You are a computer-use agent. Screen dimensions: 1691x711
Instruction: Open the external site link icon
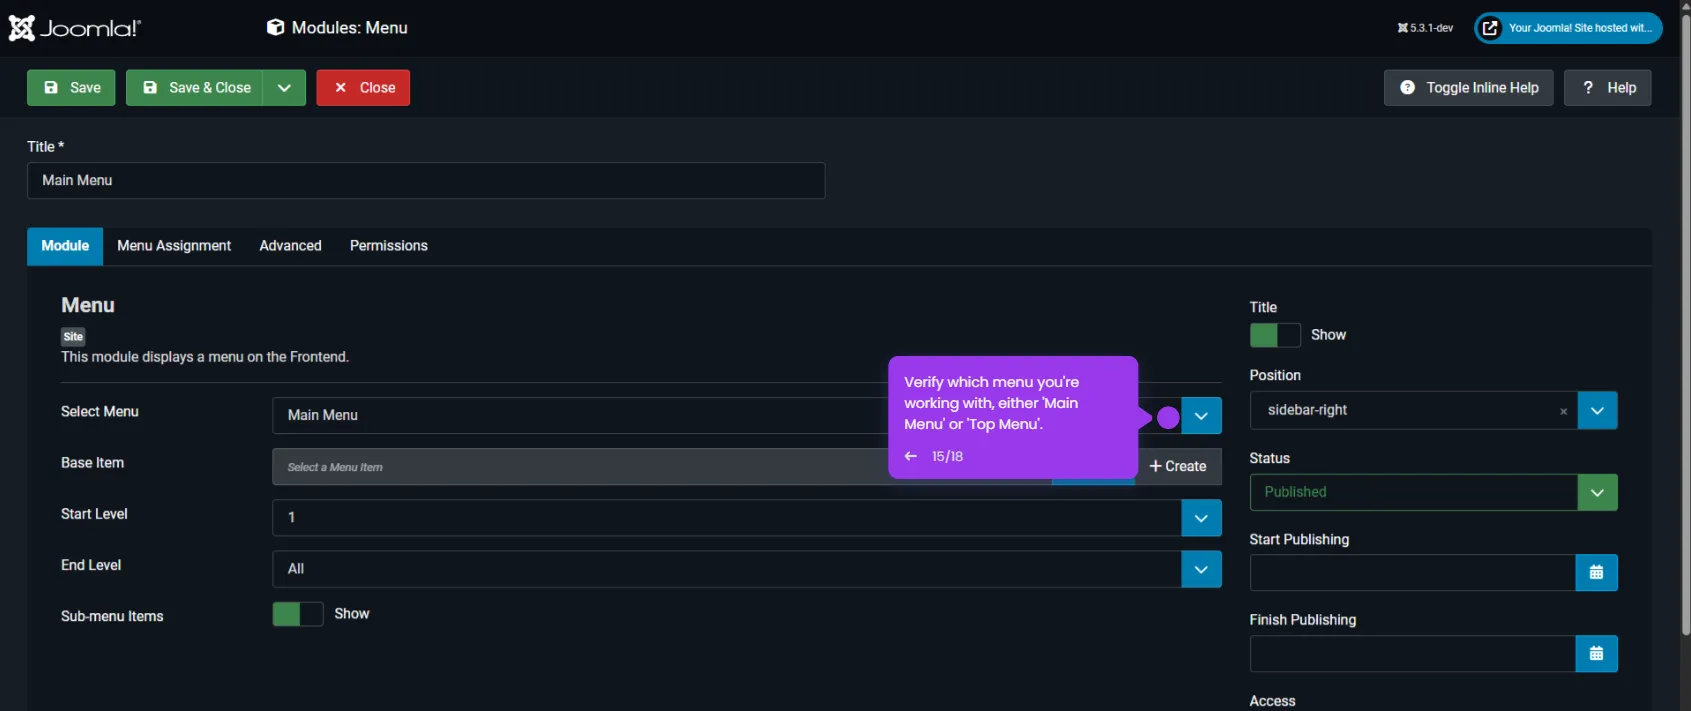pos(1490,28)
